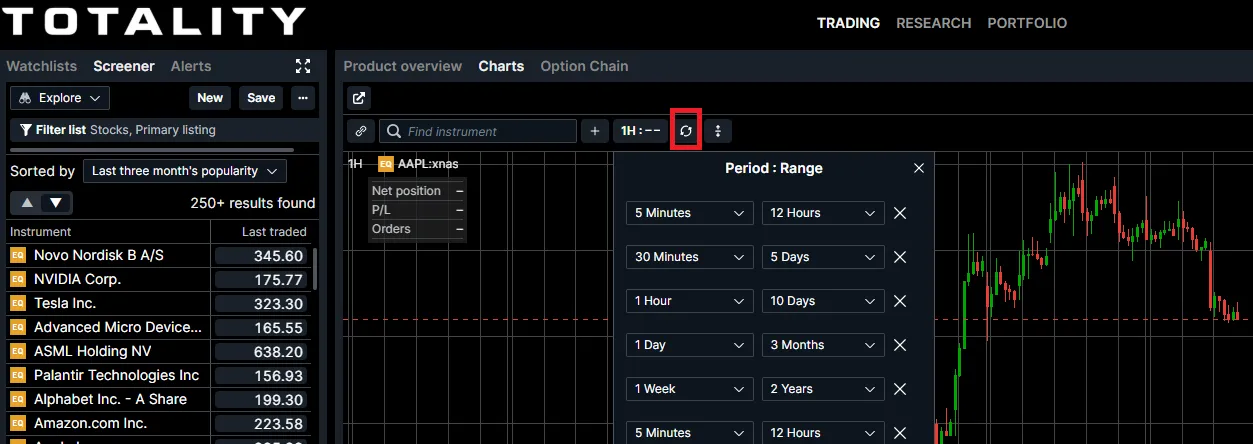Select the ASML Holding NV row
1253x444 pixels.
click(158, 351)
